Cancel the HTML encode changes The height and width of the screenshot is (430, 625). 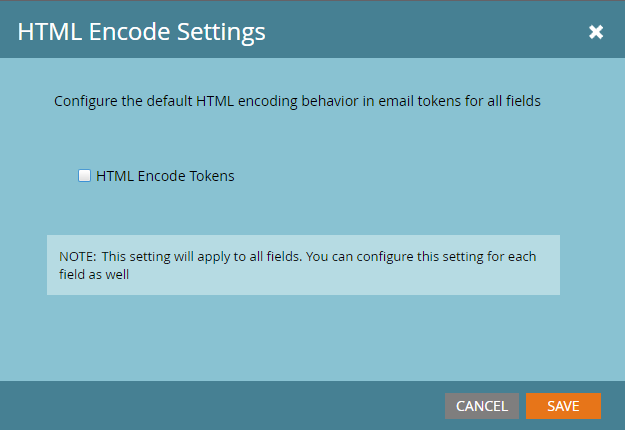coord(482,406)
